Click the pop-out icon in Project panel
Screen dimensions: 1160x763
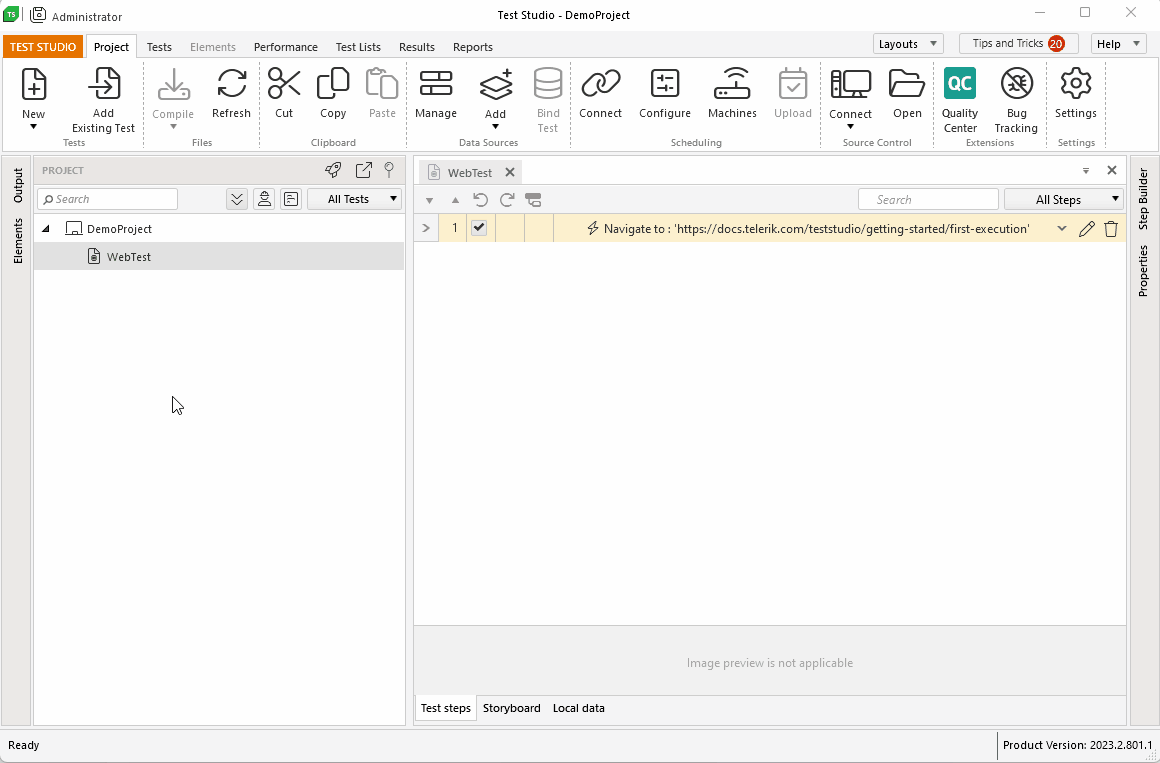[363, 170]
